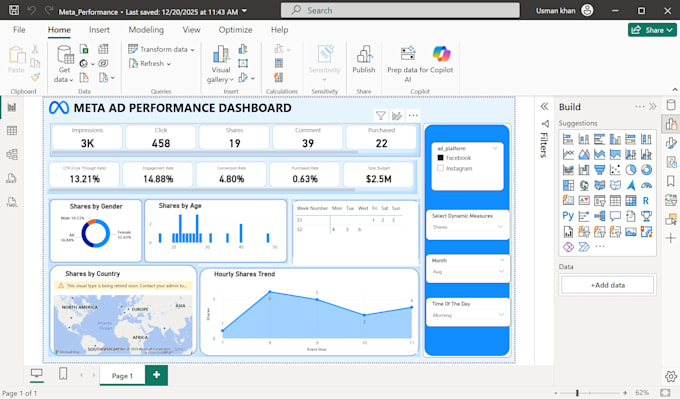
Task: Click scrollbar under the Impressions card row
Action: (x=205, y=152)
